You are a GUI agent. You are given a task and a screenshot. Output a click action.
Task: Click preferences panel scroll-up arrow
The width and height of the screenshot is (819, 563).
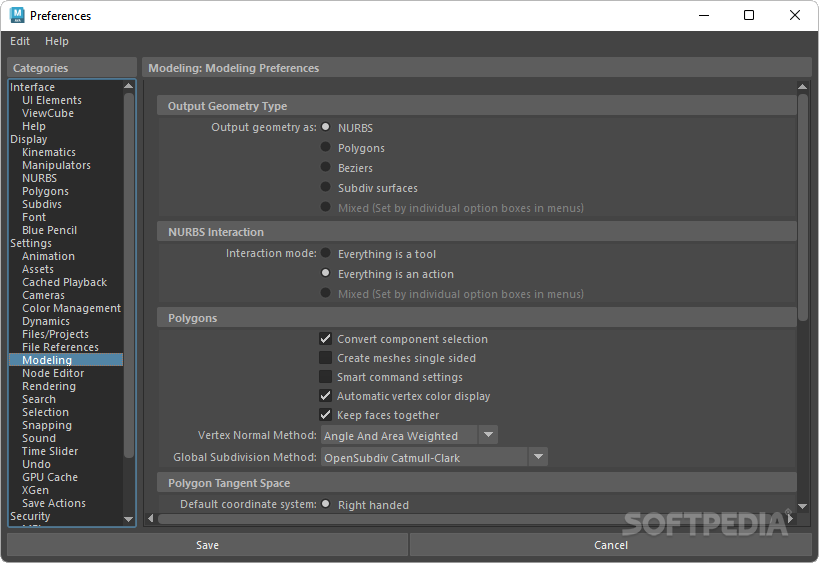coord(802,87)
